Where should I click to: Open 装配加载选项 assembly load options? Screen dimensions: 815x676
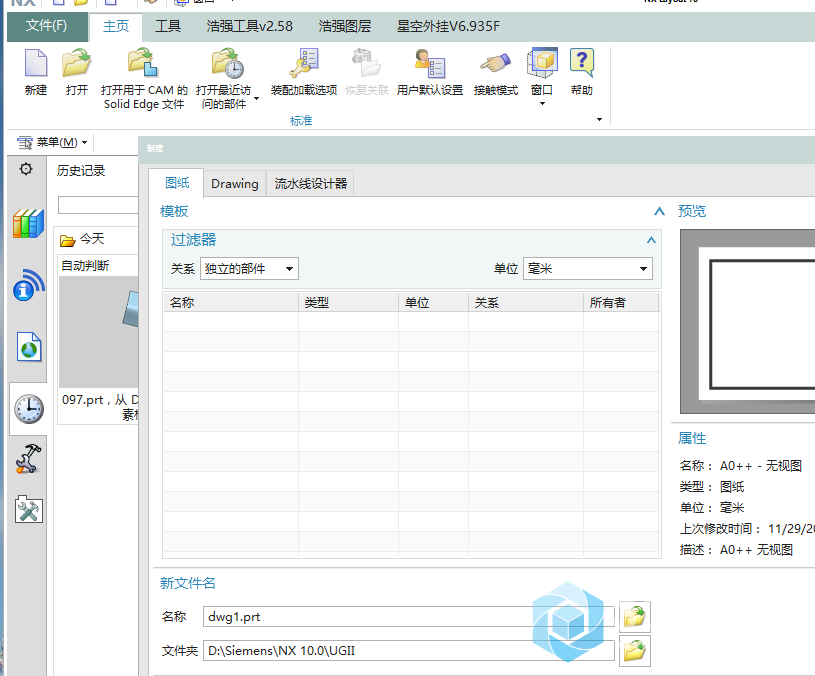[304, 63]
